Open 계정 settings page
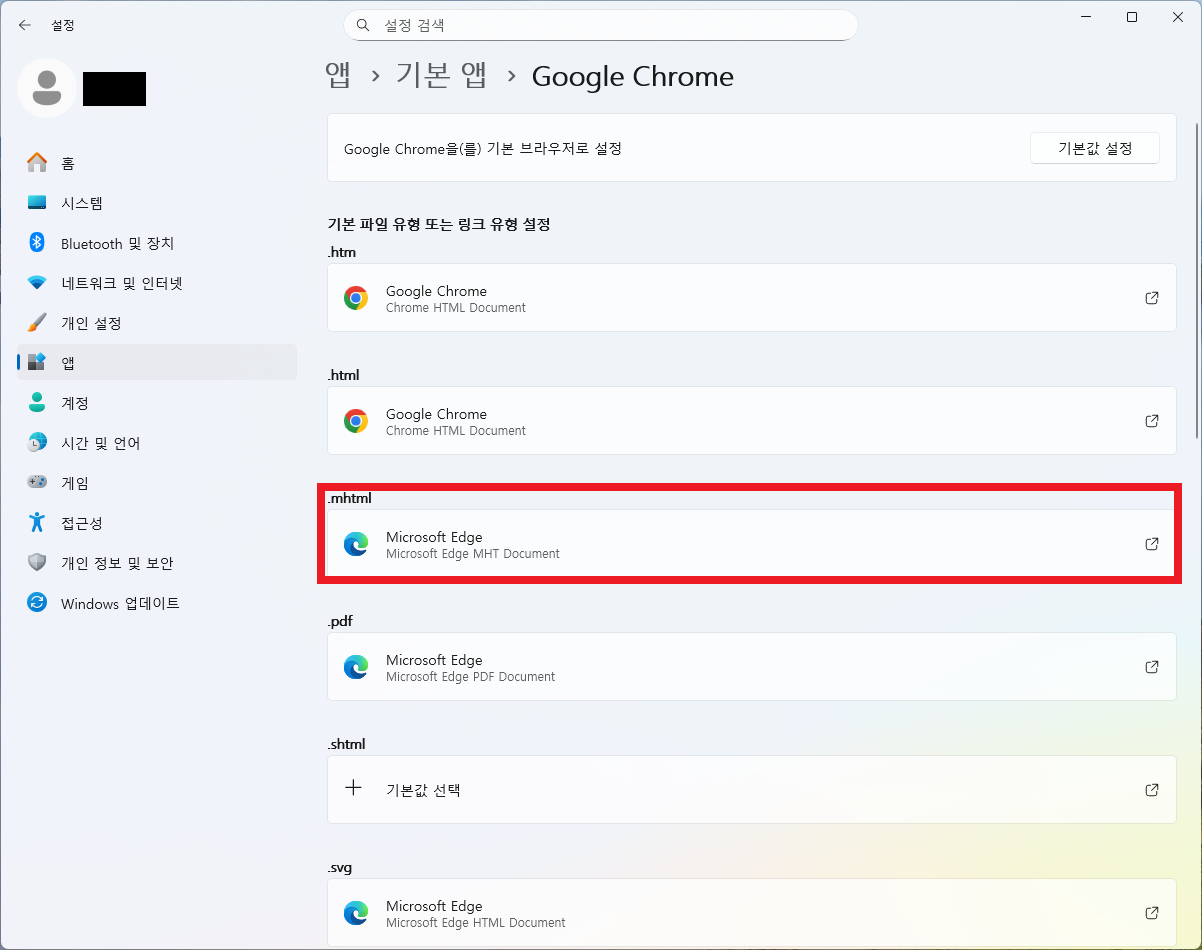Viewport: 1202px width, 950px height. point(157,403)
